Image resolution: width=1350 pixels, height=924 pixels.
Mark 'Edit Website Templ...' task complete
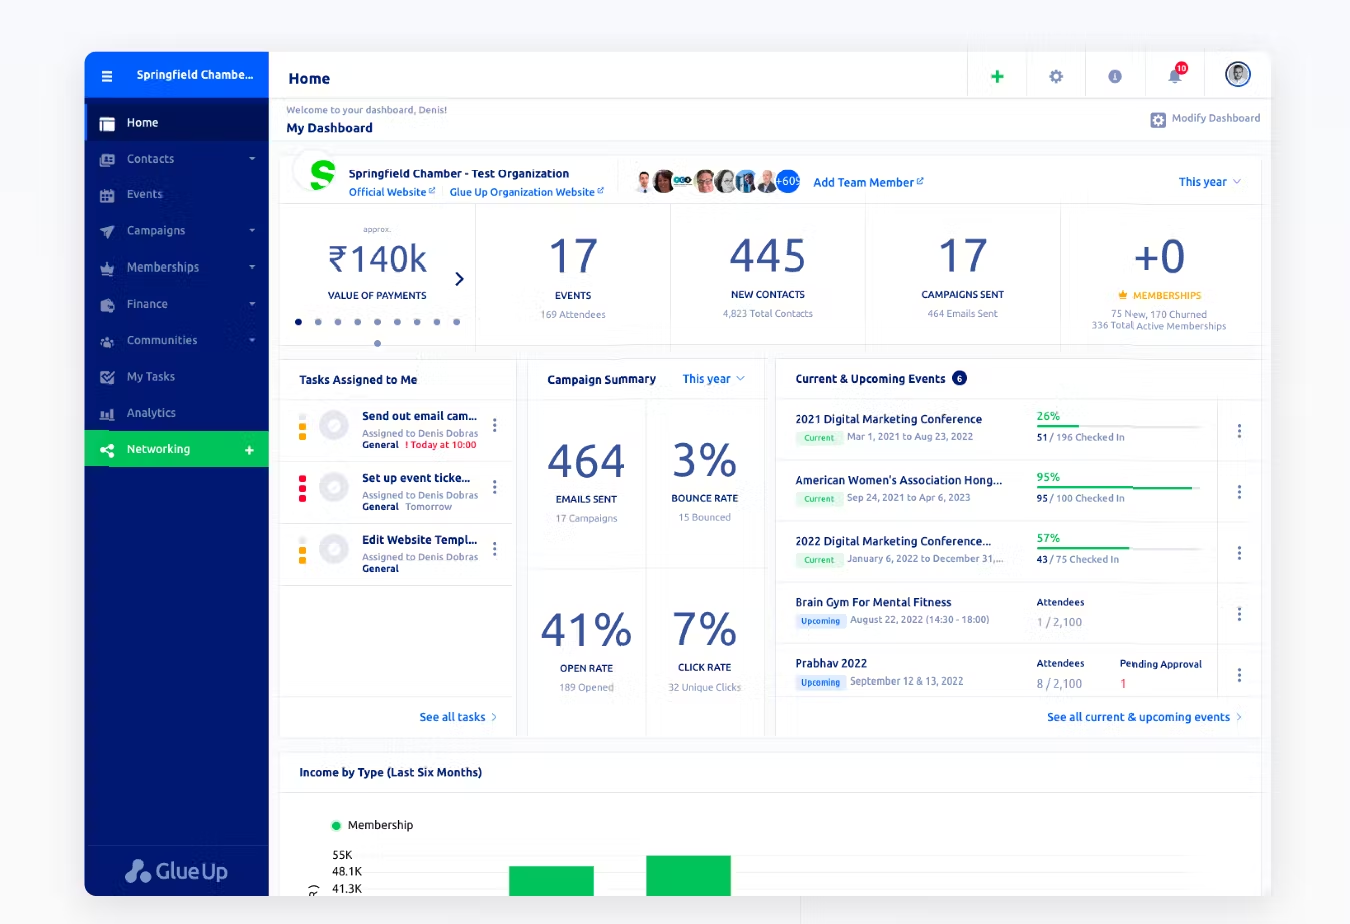(333, 549)
